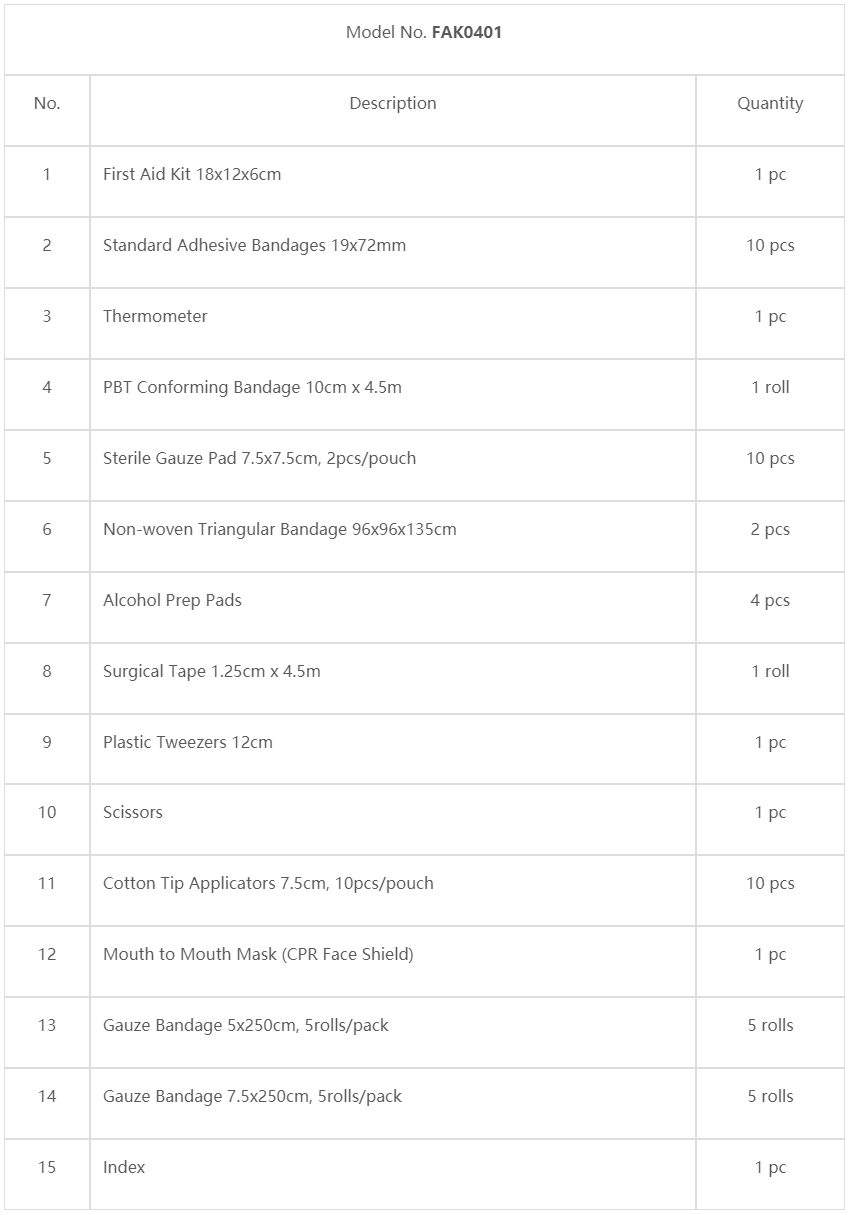This screenshot has height=1215, width=849.
Task: Select the Alcohol Prep Pads item
Action: pyautogui.click(x=172, y=600)
